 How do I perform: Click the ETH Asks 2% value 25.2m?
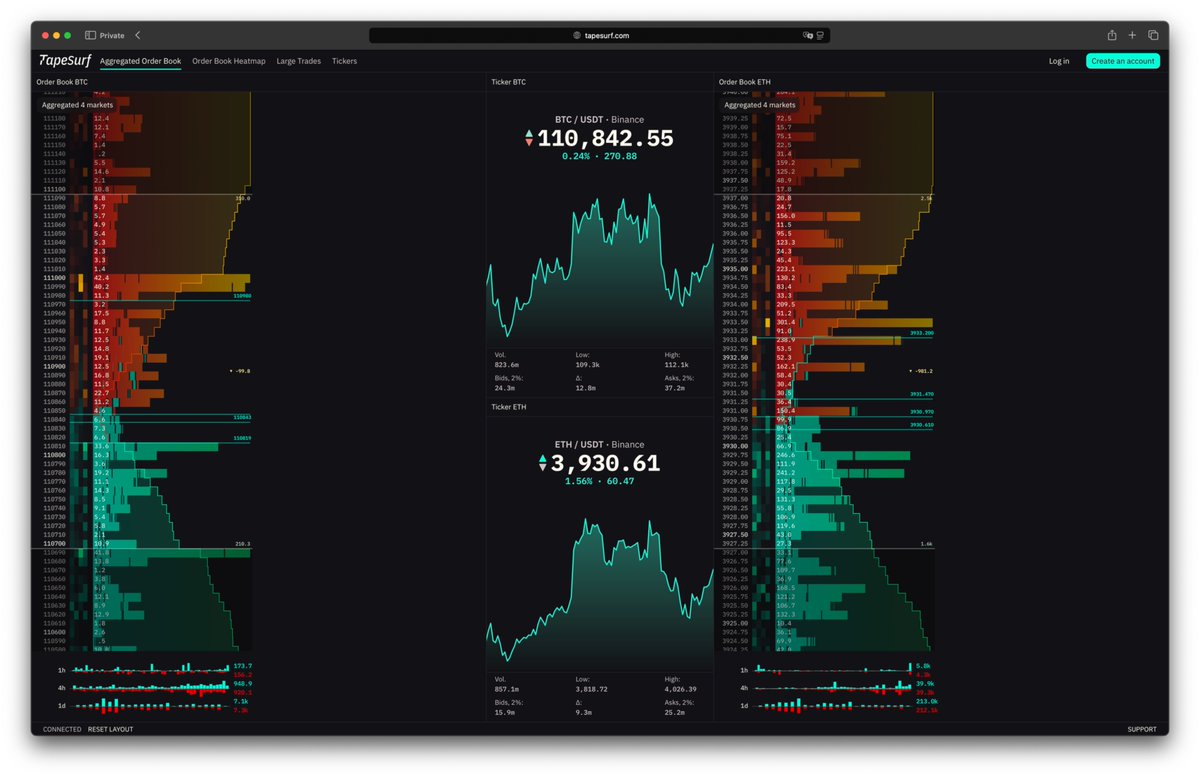click(x=675, y=712)
